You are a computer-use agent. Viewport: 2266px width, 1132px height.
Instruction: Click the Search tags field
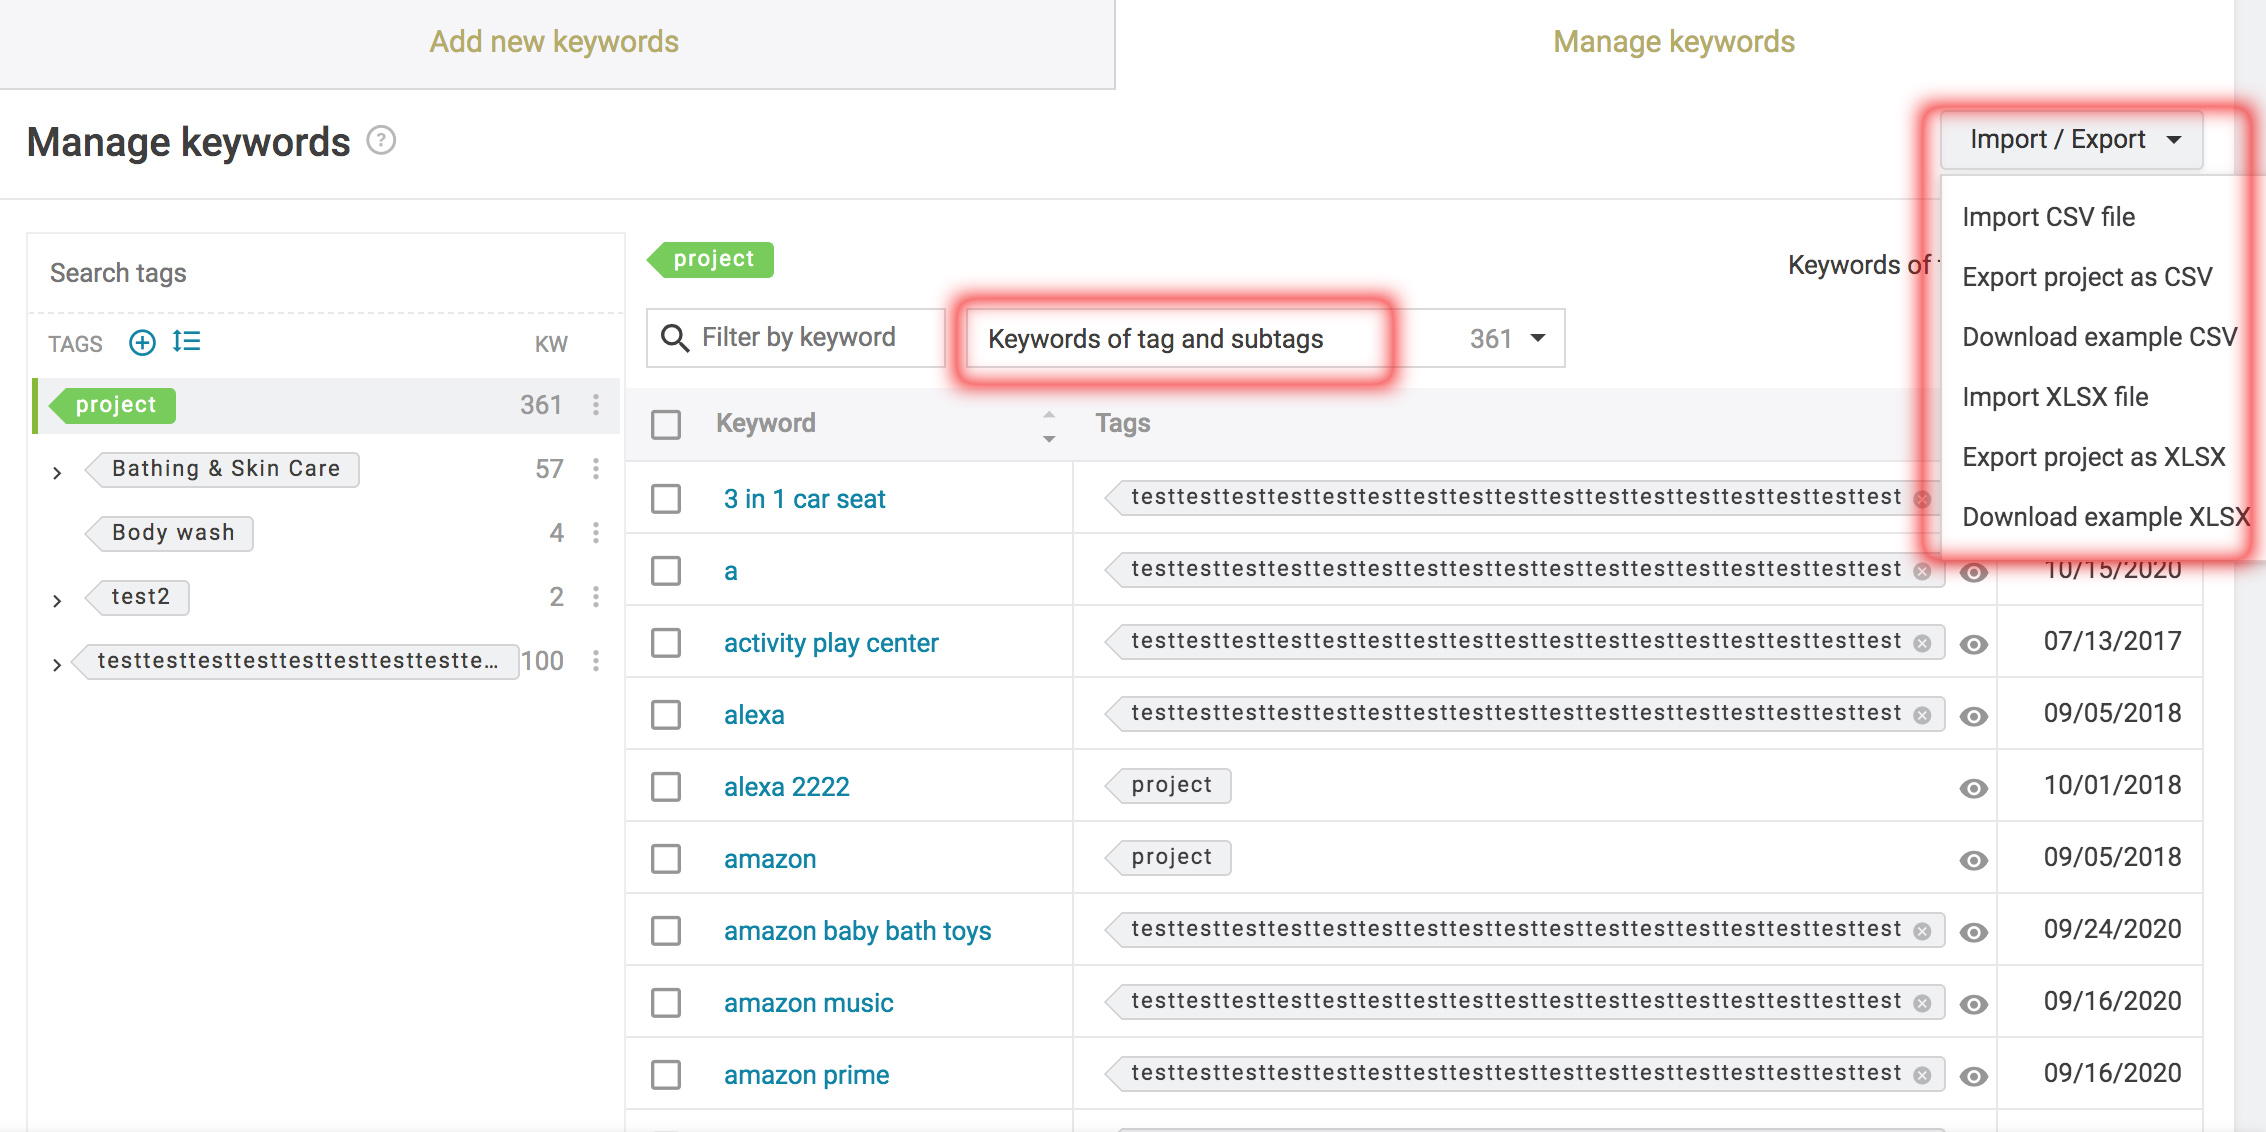click(x=326, y=273)
